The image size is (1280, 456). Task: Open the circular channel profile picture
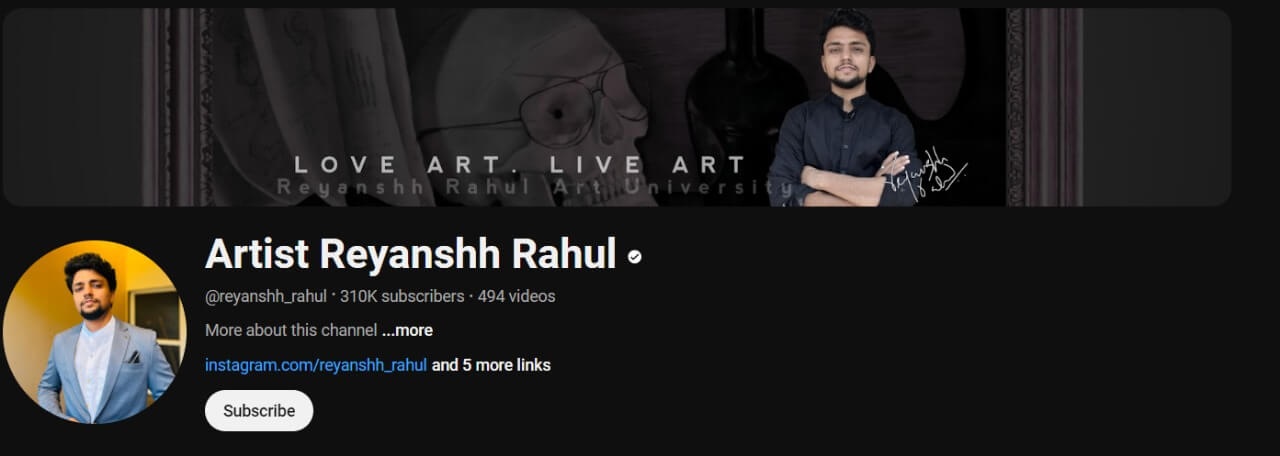[94, 332]
